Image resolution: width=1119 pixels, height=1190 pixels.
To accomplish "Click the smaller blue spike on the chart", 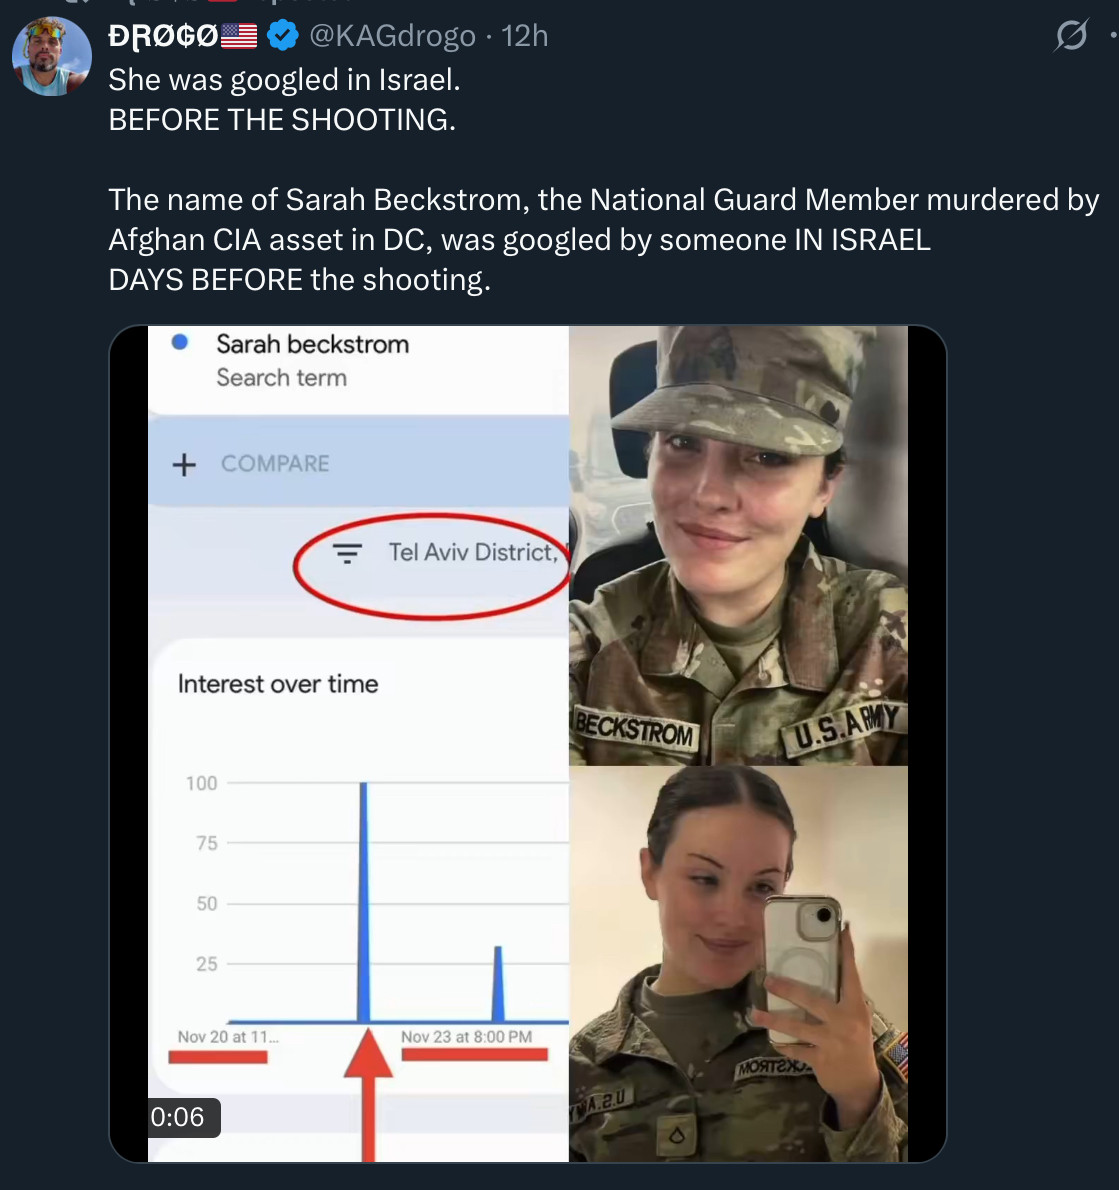I will tap(498, 985).
